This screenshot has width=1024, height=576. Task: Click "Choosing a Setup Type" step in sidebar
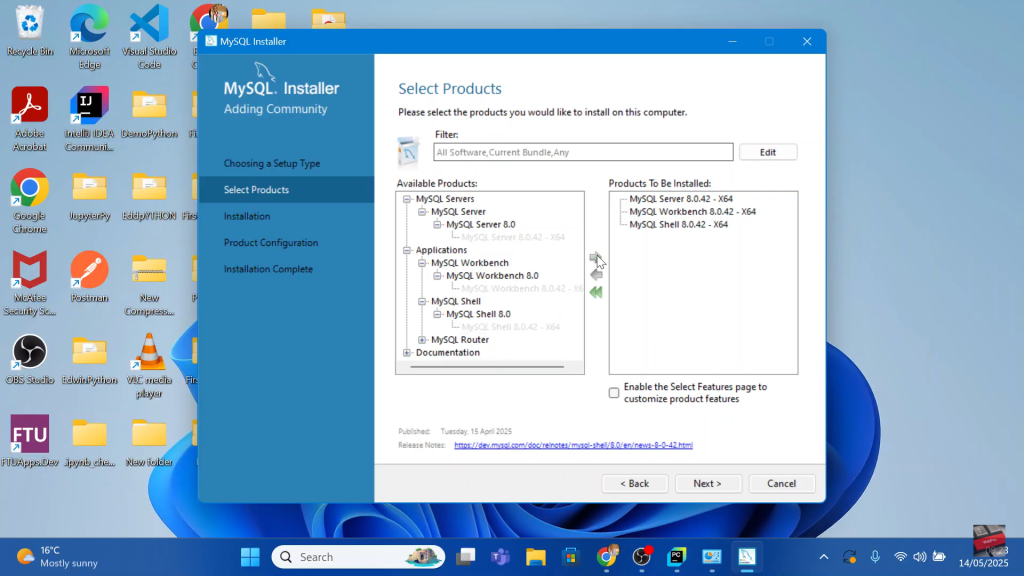tap(272, 163)
